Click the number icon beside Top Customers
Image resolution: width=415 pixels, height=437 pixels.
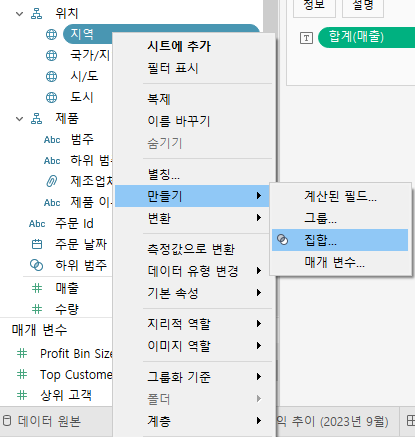click(22, 374)
